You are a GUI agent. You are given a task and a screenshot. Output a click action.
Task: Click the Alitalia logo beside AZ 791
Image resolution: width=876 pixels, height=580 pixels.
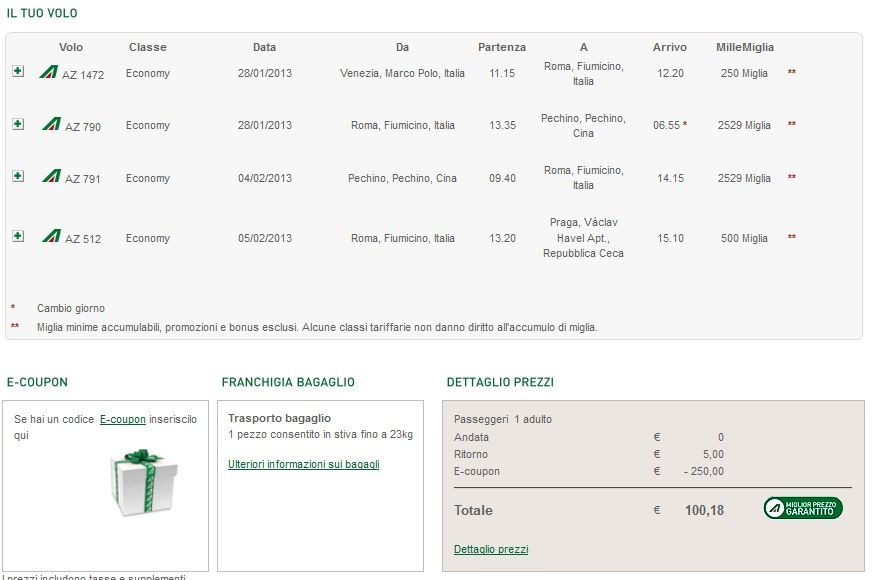[51, 176]
